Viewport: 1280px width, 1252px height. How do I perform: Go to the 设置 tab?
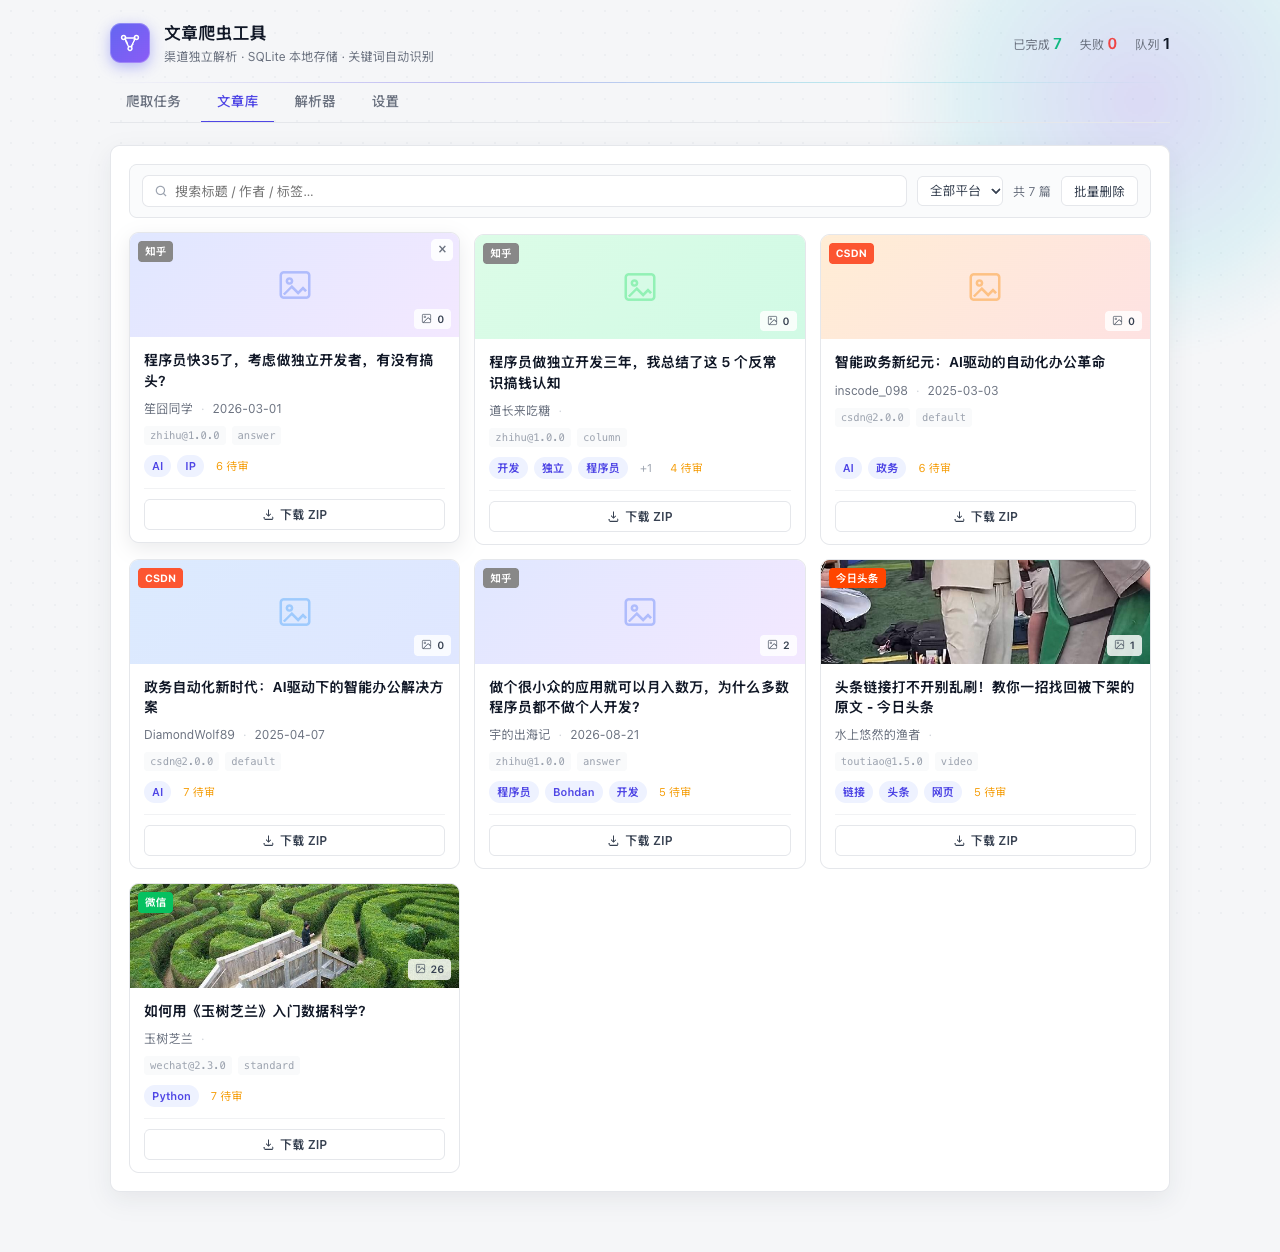(x=385, y=101)
